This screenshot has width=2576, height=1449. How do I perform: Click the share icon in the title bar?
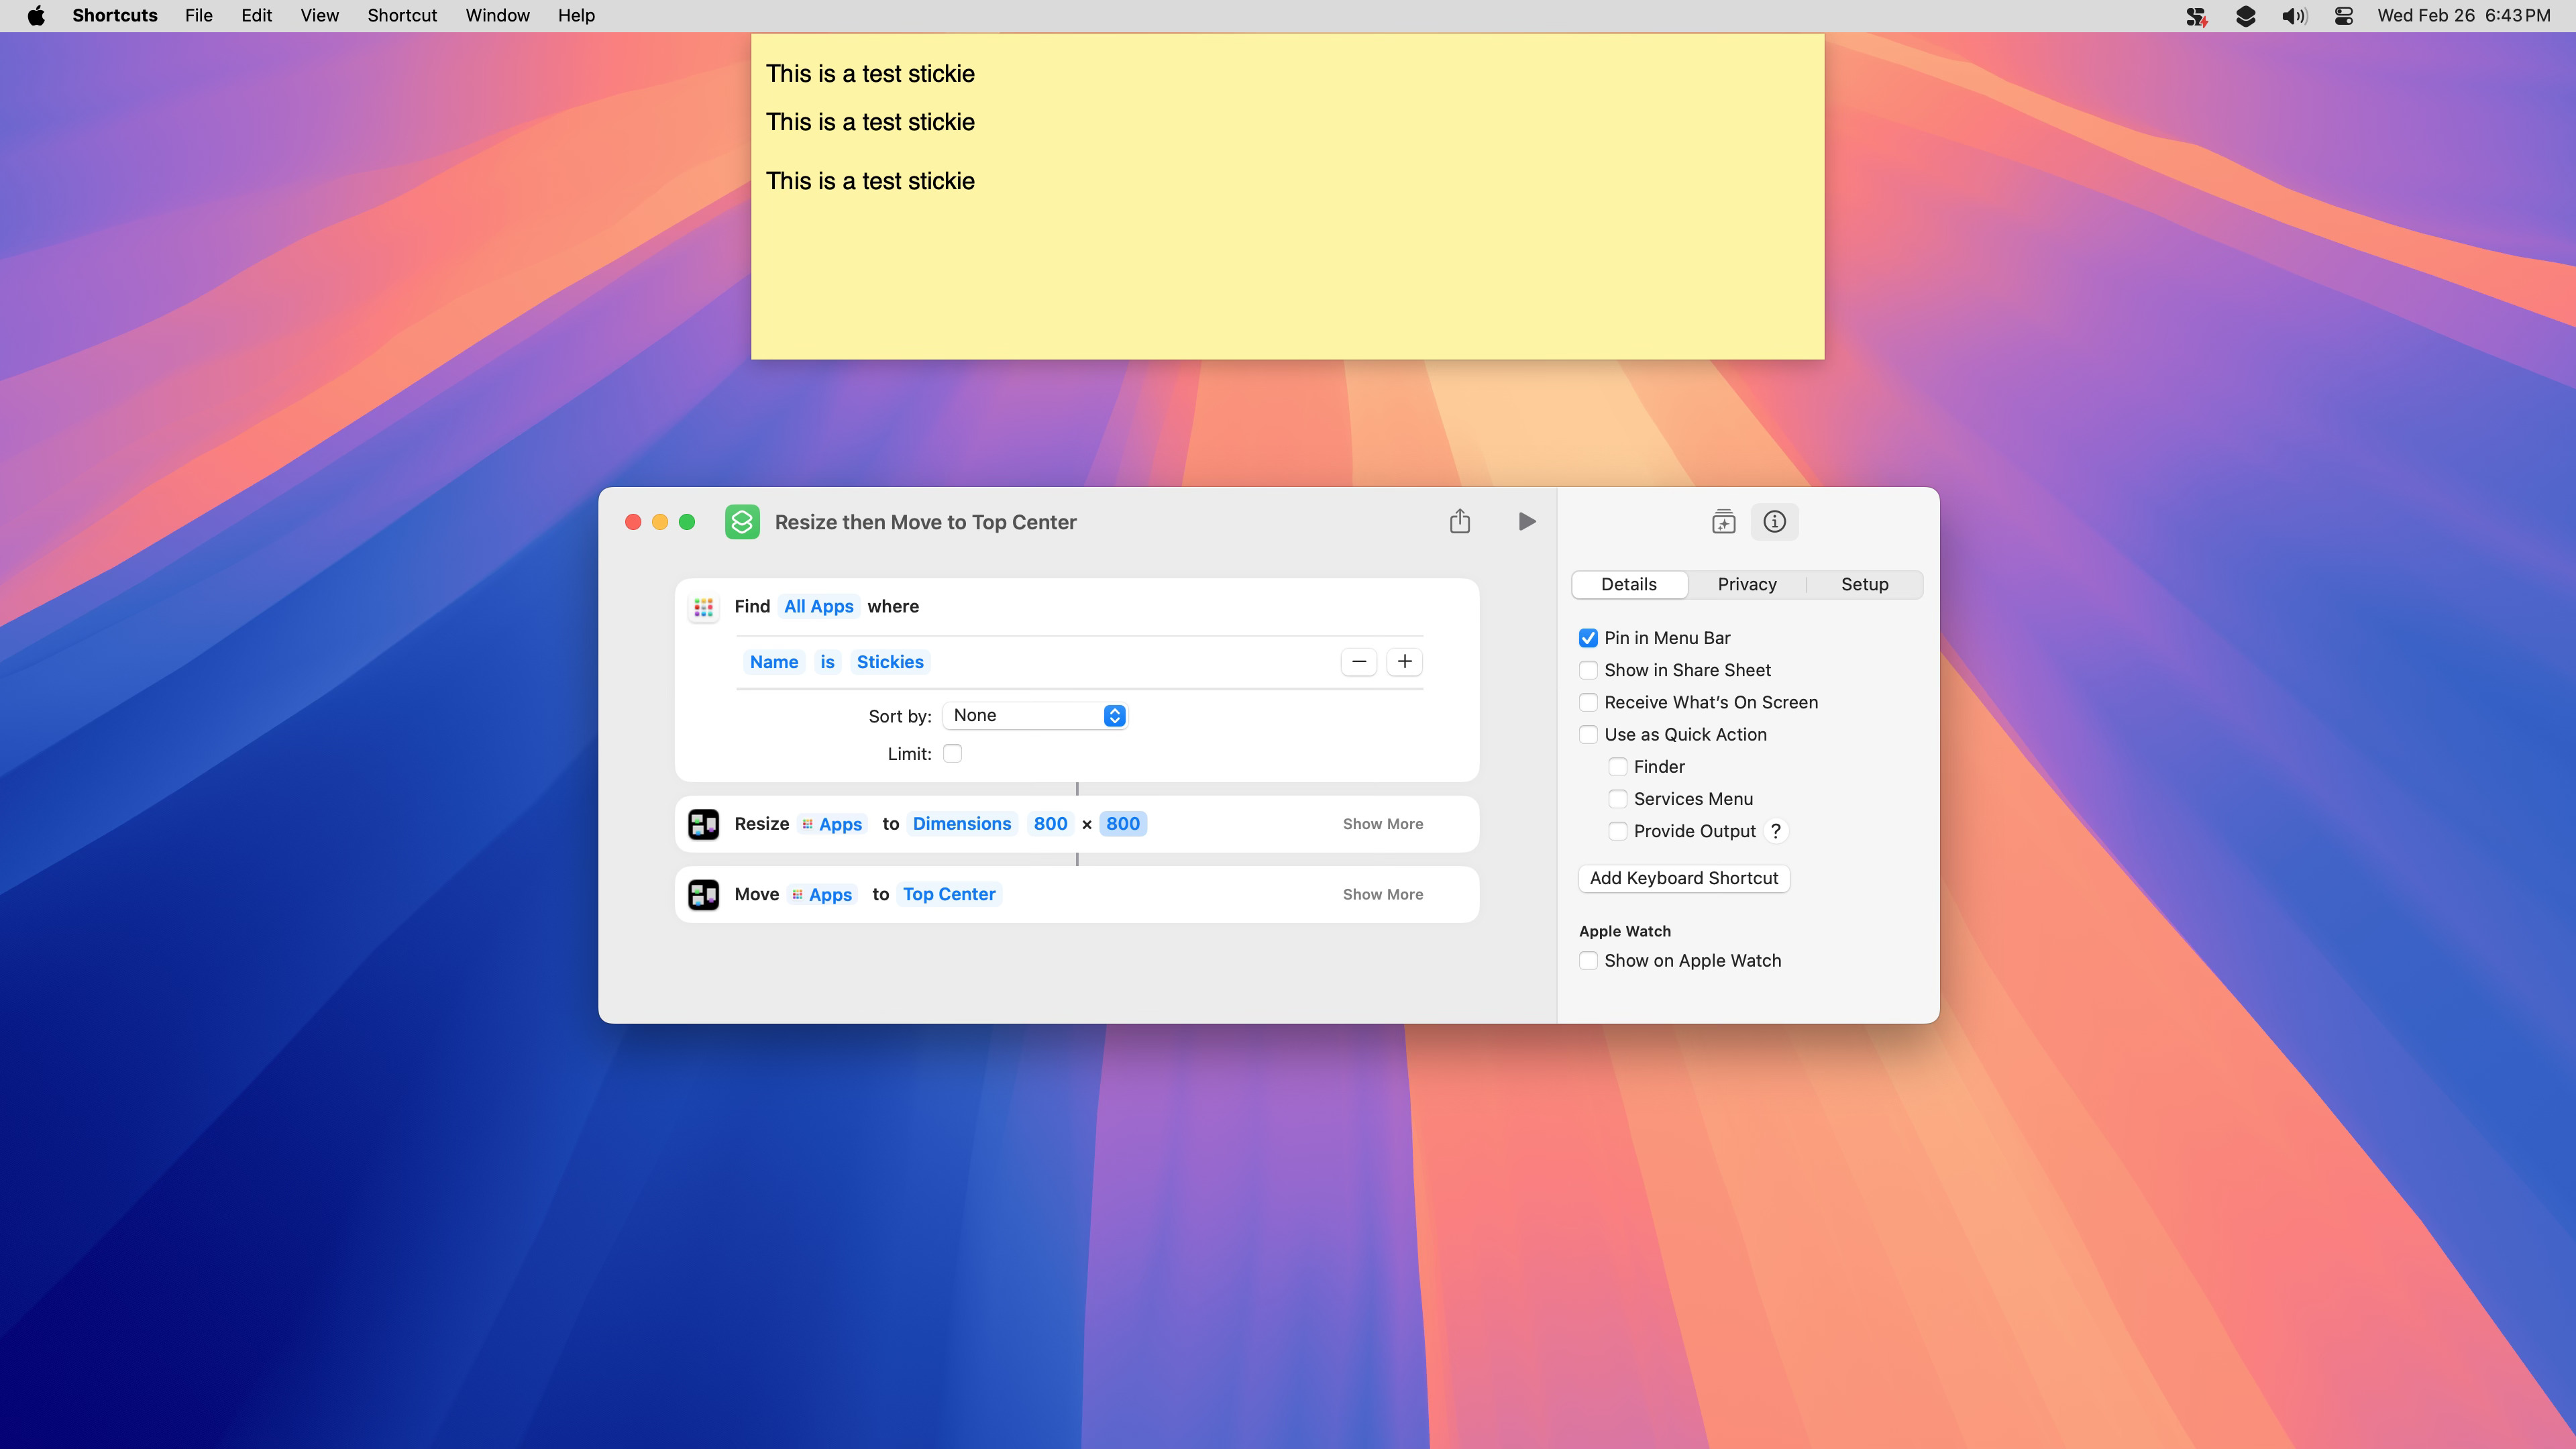(x=1460, y=521)
